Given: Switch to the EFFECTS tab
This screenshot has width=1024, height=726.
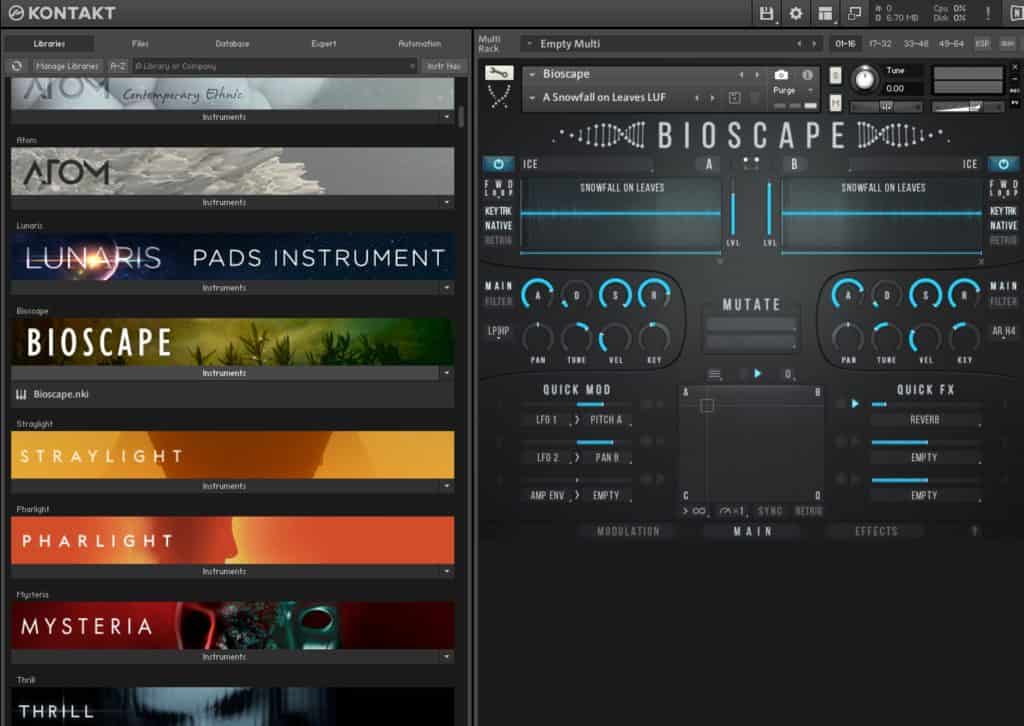Looking at the screenshot, I should point(876,531).
